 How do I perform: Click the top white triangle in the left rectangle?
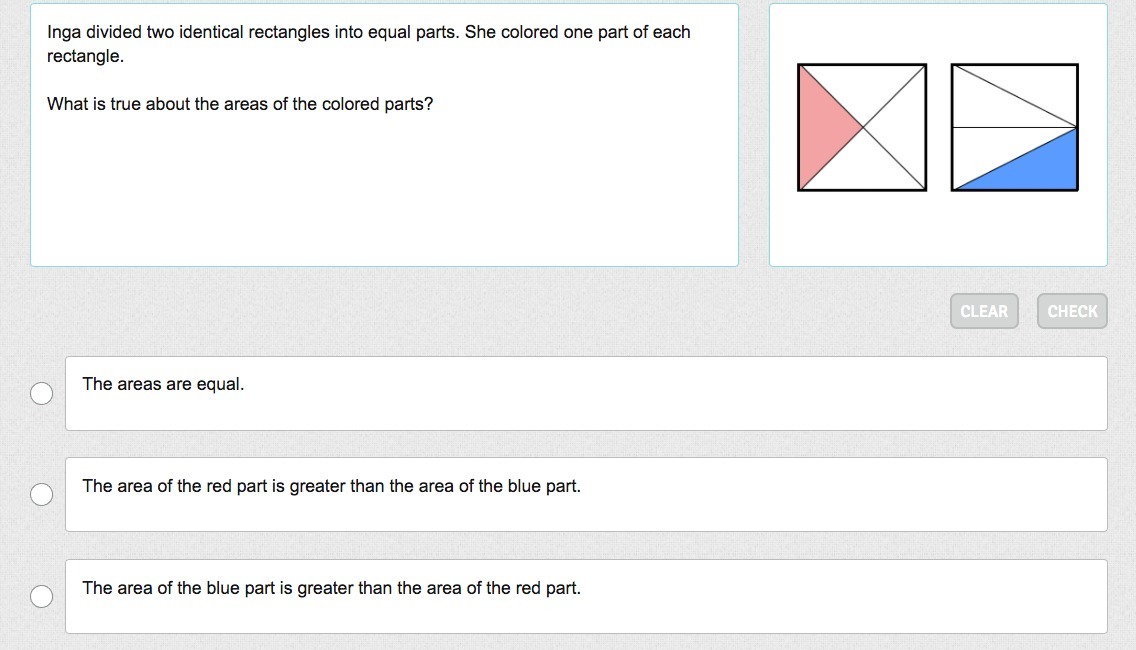[862, 86]
